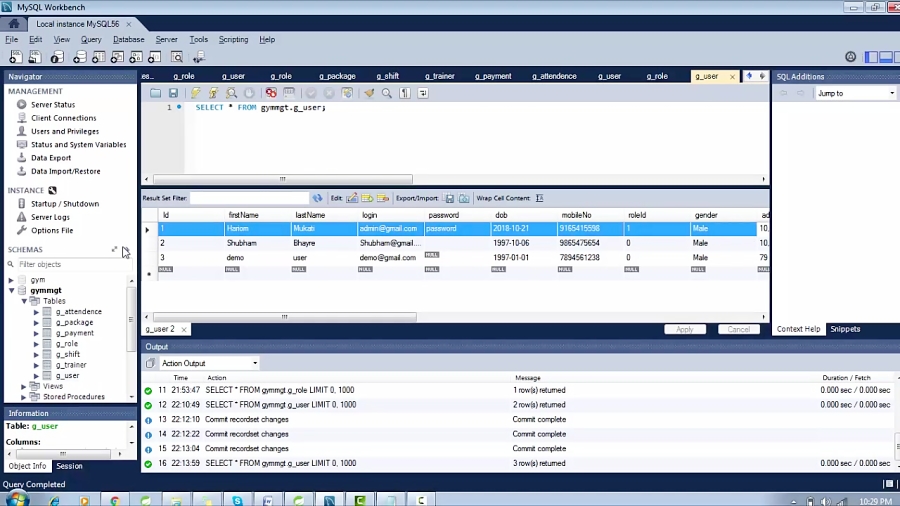This screenshot has width=900, height=506.
Task: Collapse the Tables node
Action: (24, 301)
